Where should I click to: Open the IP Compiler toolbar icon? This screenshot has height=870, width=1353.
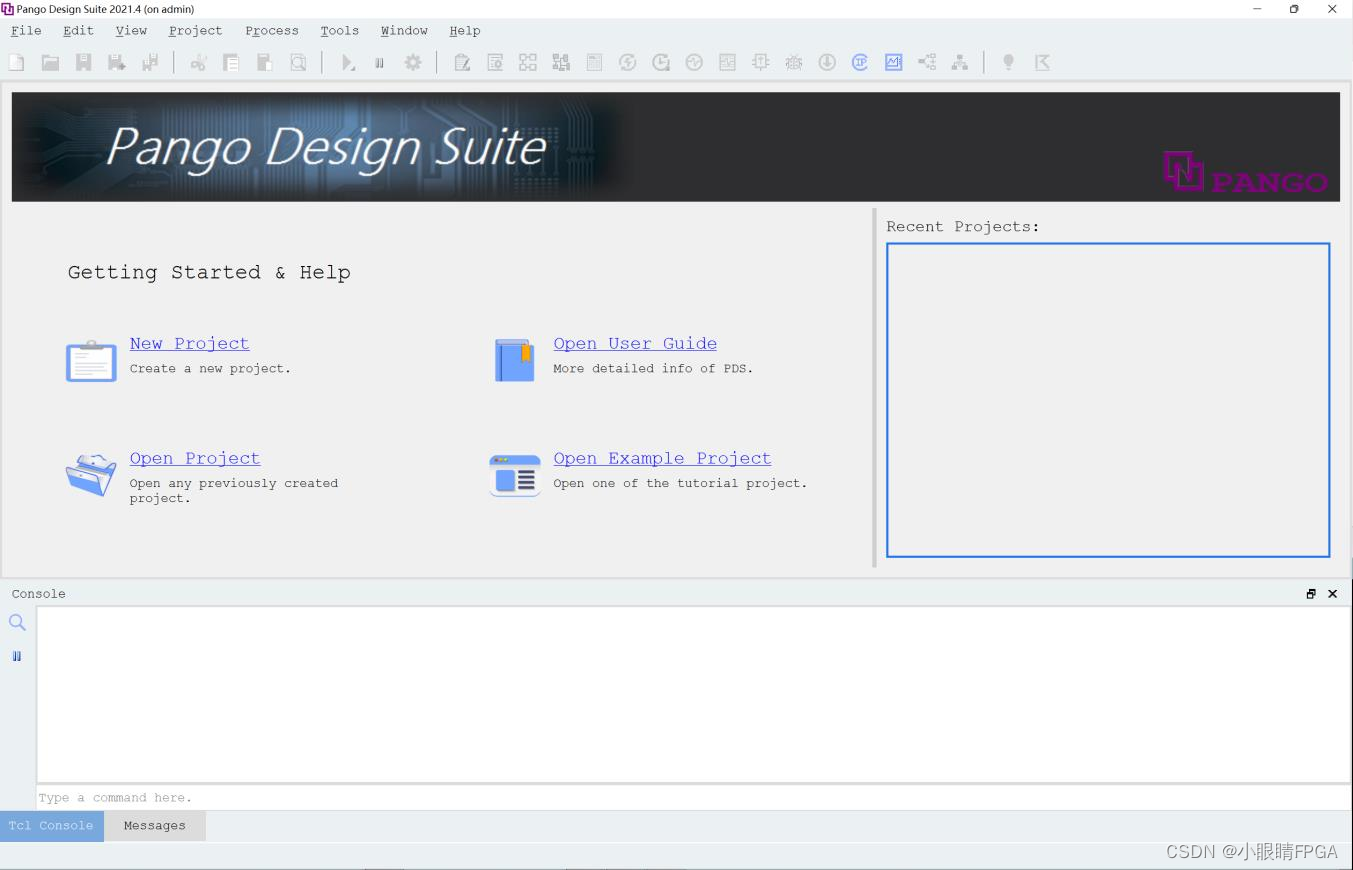(x=860, y=62)
